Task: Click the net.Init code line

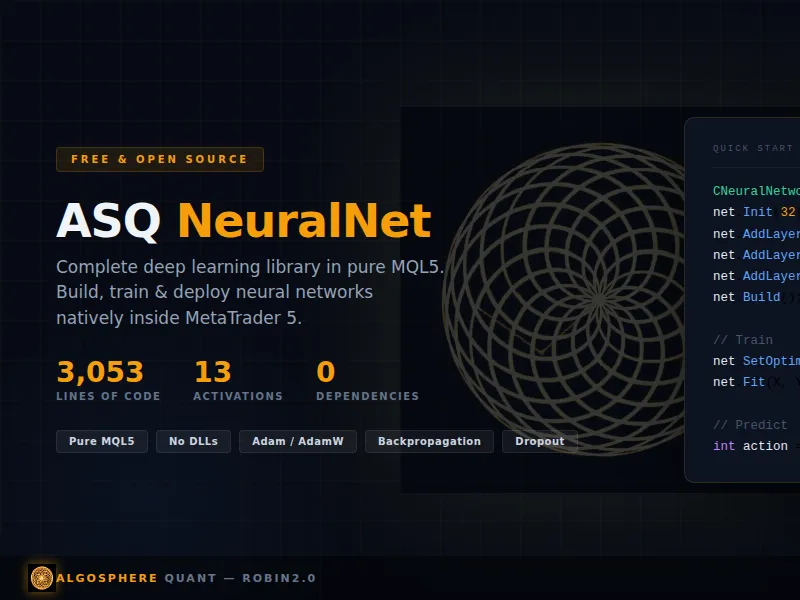Action: [x=756, y=212]
